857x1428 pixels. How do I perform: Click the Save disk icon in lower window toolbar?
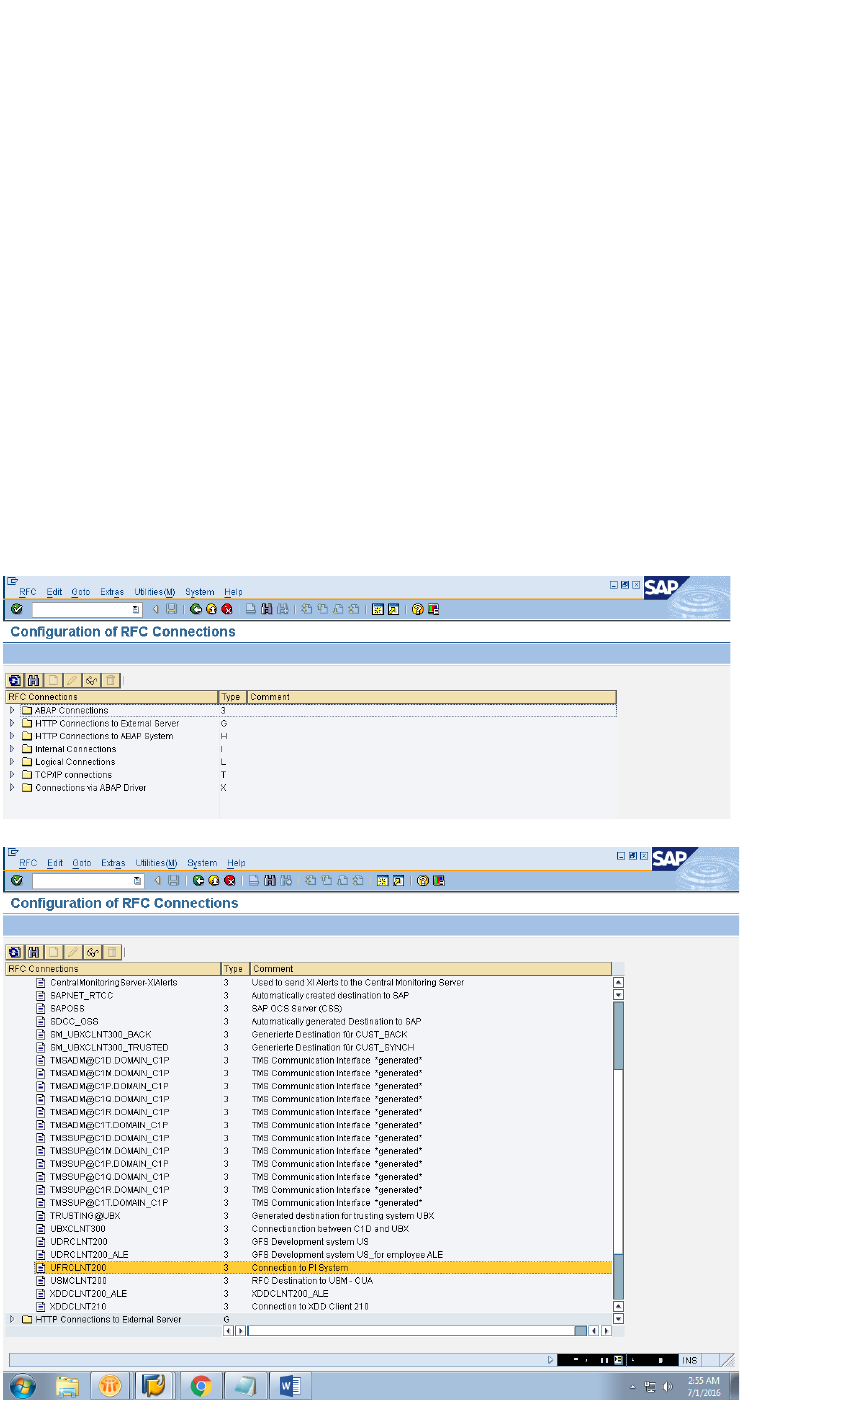point(172,880)
